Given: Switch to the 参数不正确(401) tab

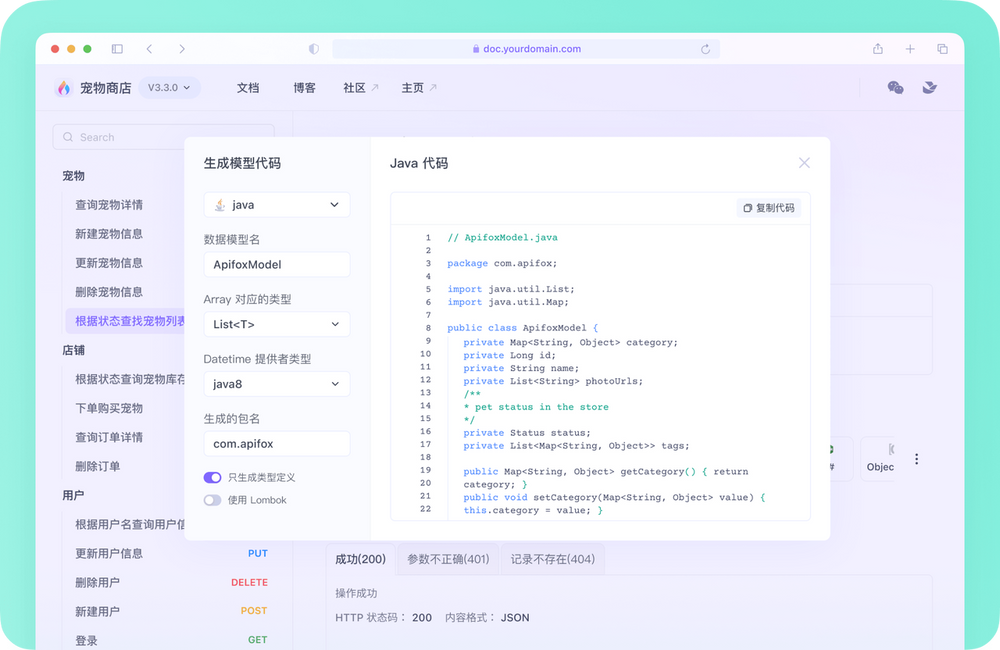Looking at the screenshot, I should tap(448, 559).
